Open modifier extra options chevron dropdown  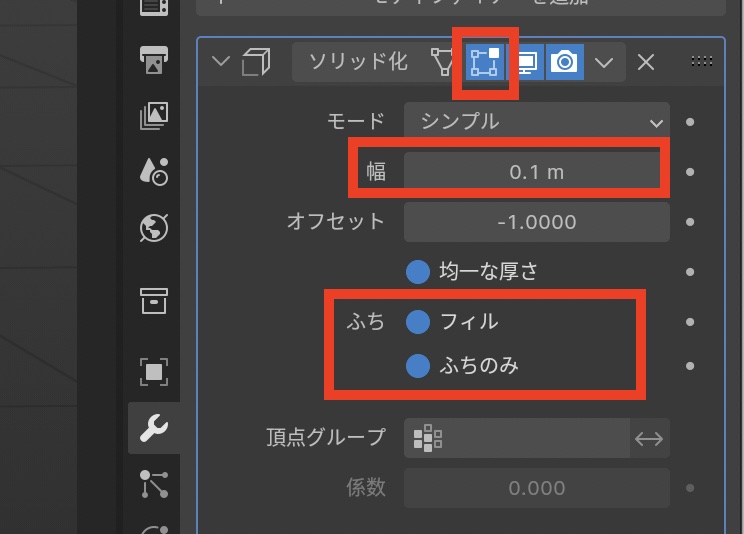(x=604, y=62)
